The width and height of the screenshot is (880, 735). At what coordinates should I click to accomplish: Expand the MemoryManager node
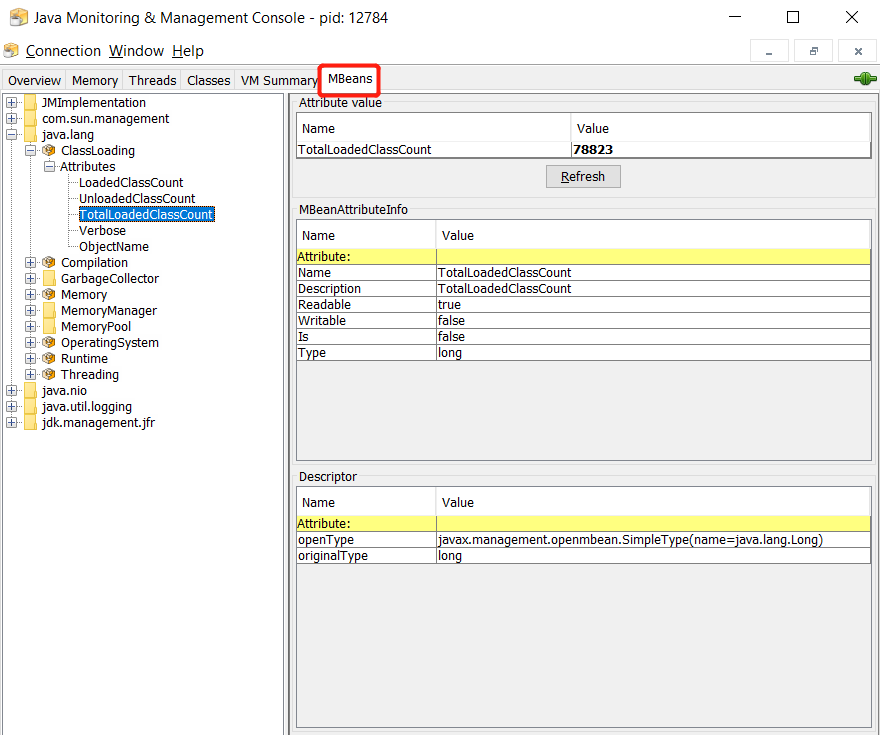pyautogui.click(x=31, y=310)
